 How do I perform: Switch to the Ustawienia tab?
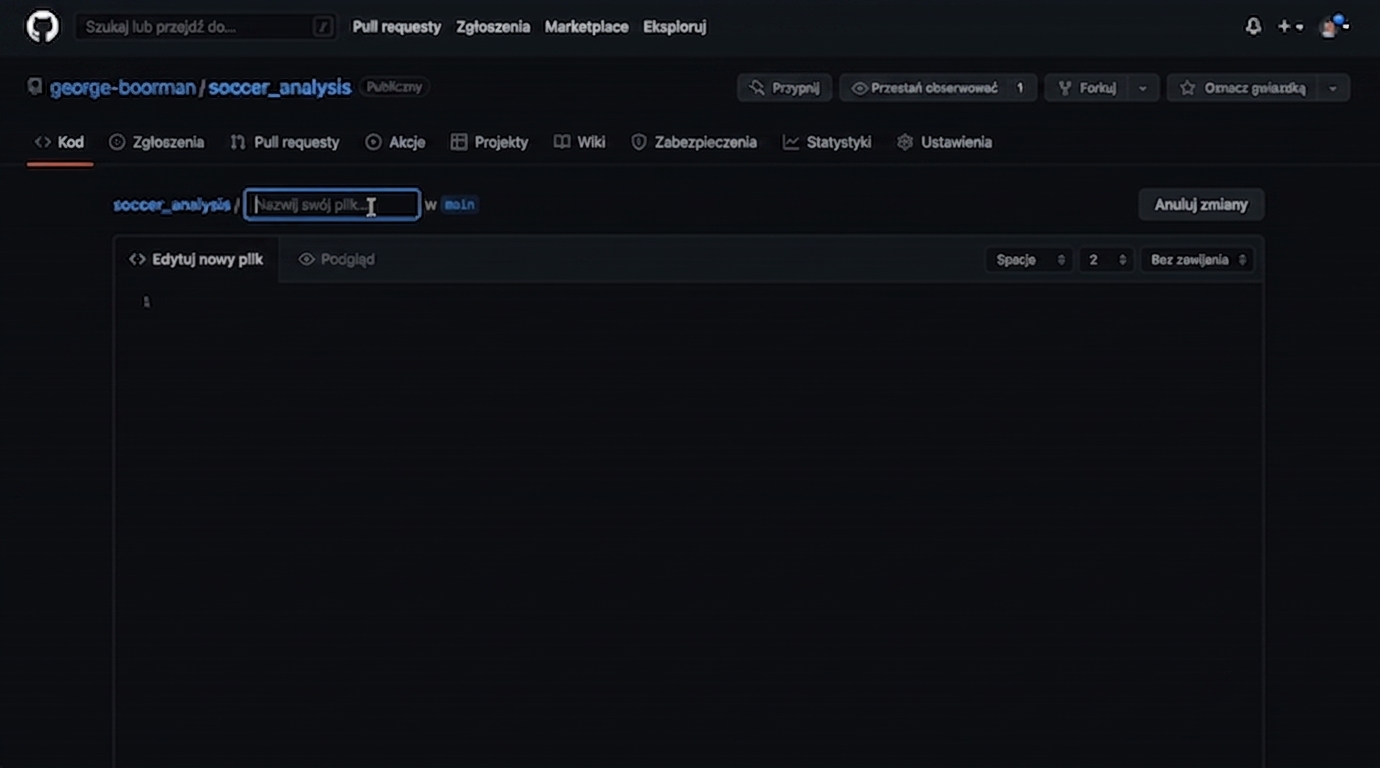click(945, 142)
